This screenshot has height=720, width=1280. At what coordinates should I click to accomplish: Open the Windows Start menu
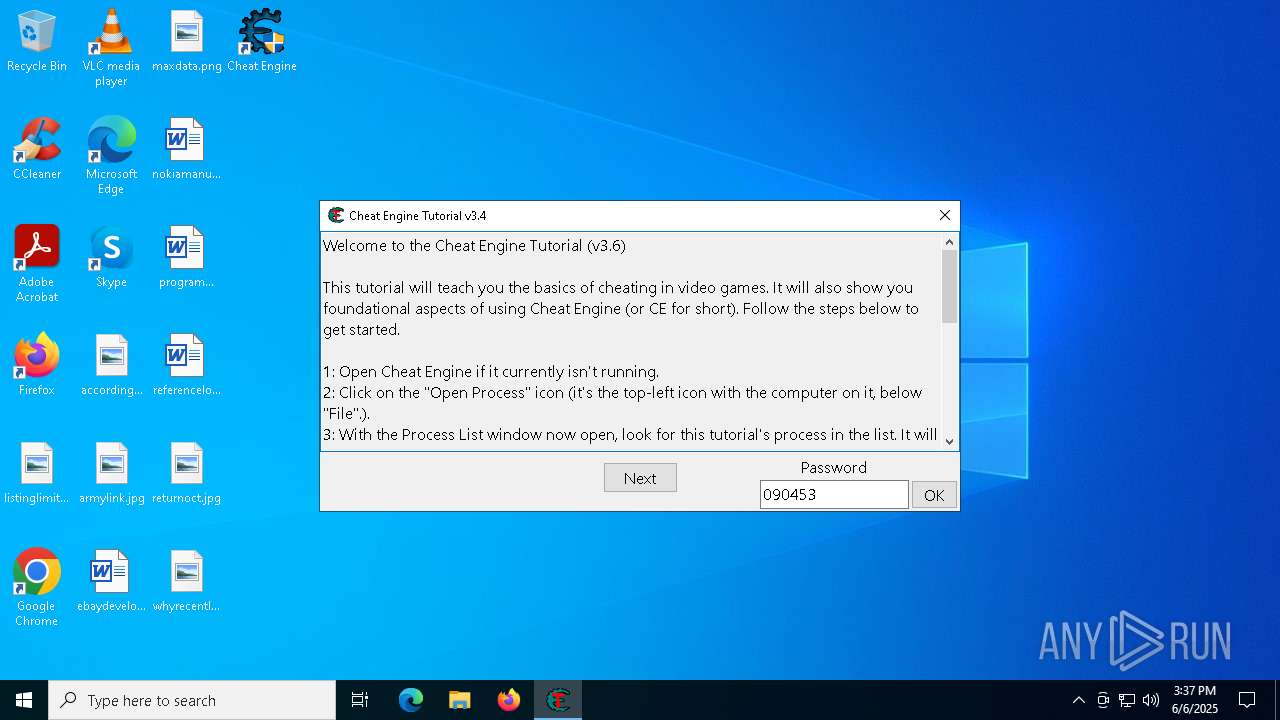pos(24,700)
